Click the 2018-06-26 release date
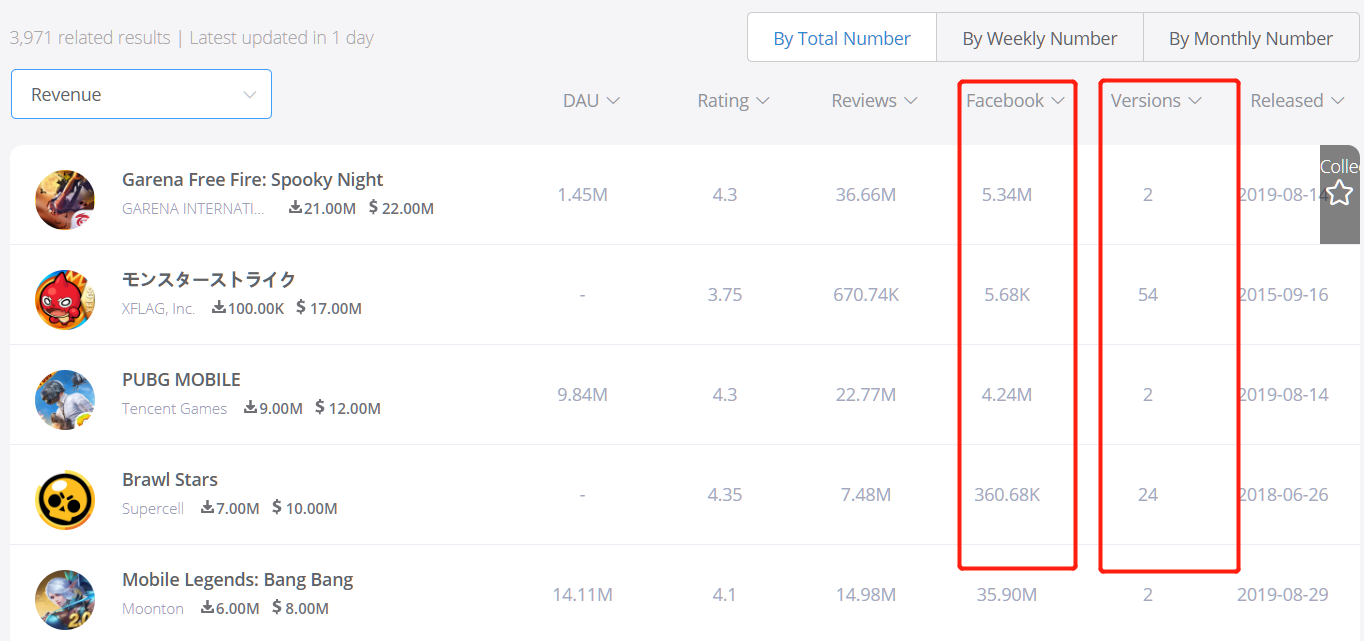Image resolution: width=1364 pixels, height=641 pixels. 1283,494
